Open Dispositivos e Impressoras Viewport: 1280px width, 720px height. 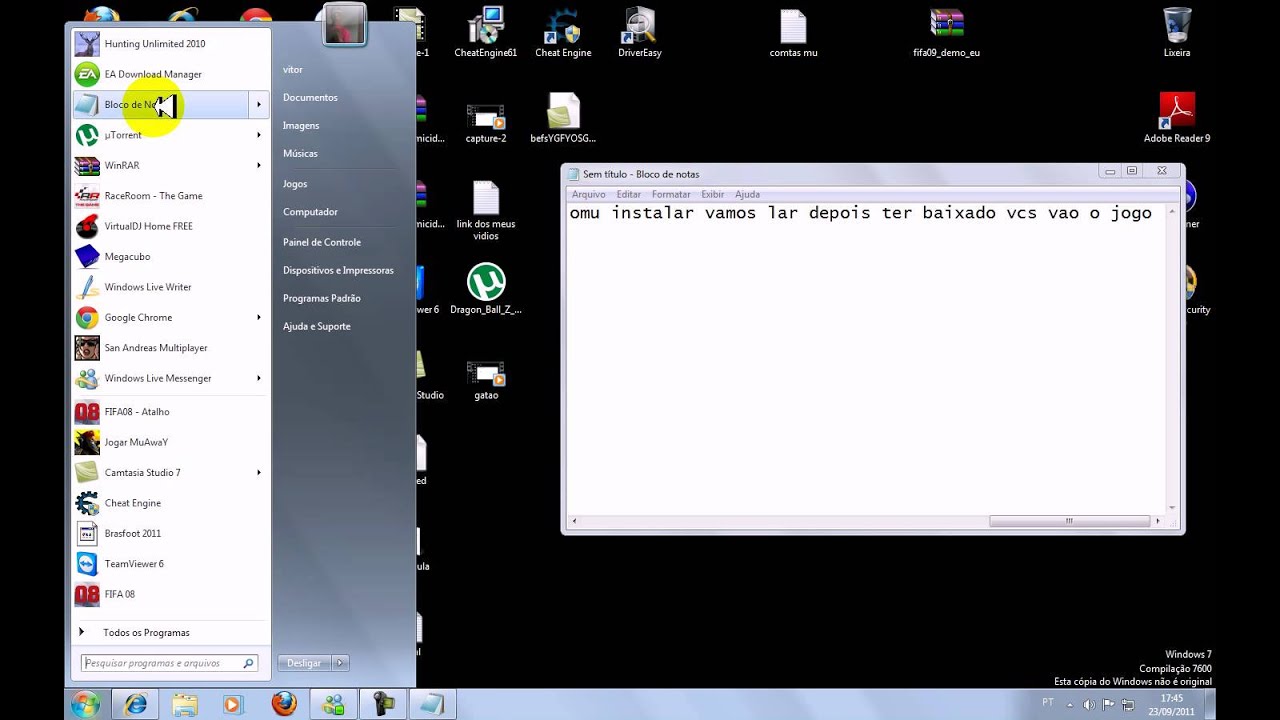click(338, 270)
